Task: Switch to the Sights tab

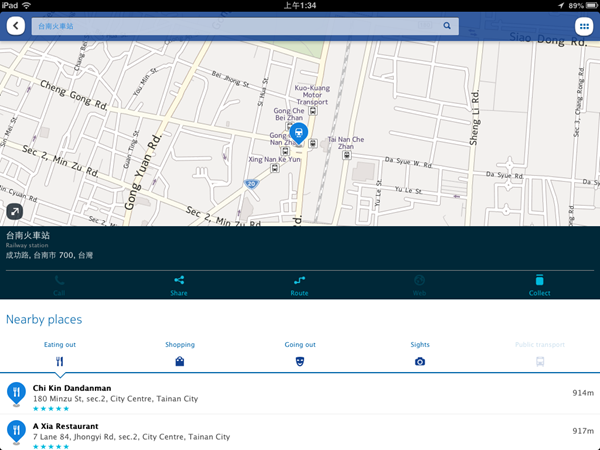Action: pos(420,354)
